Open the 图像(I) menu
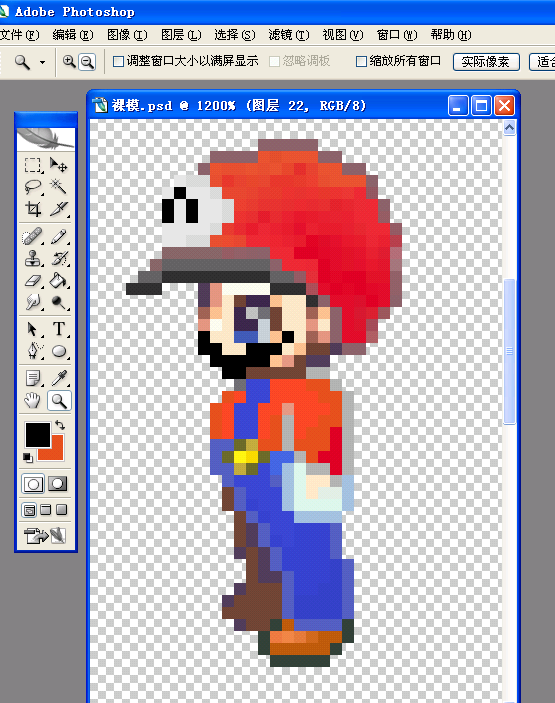This screenshot has width=555, height=703. [x=127, y=35]
